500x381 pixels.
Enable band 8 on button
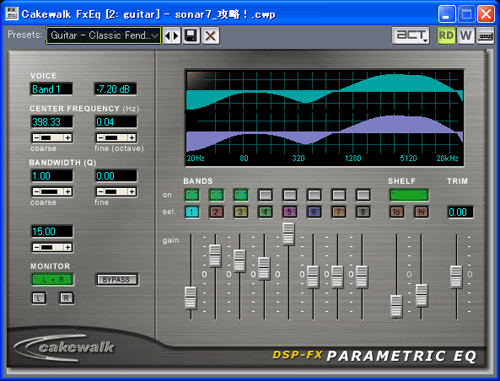point(363,195)
